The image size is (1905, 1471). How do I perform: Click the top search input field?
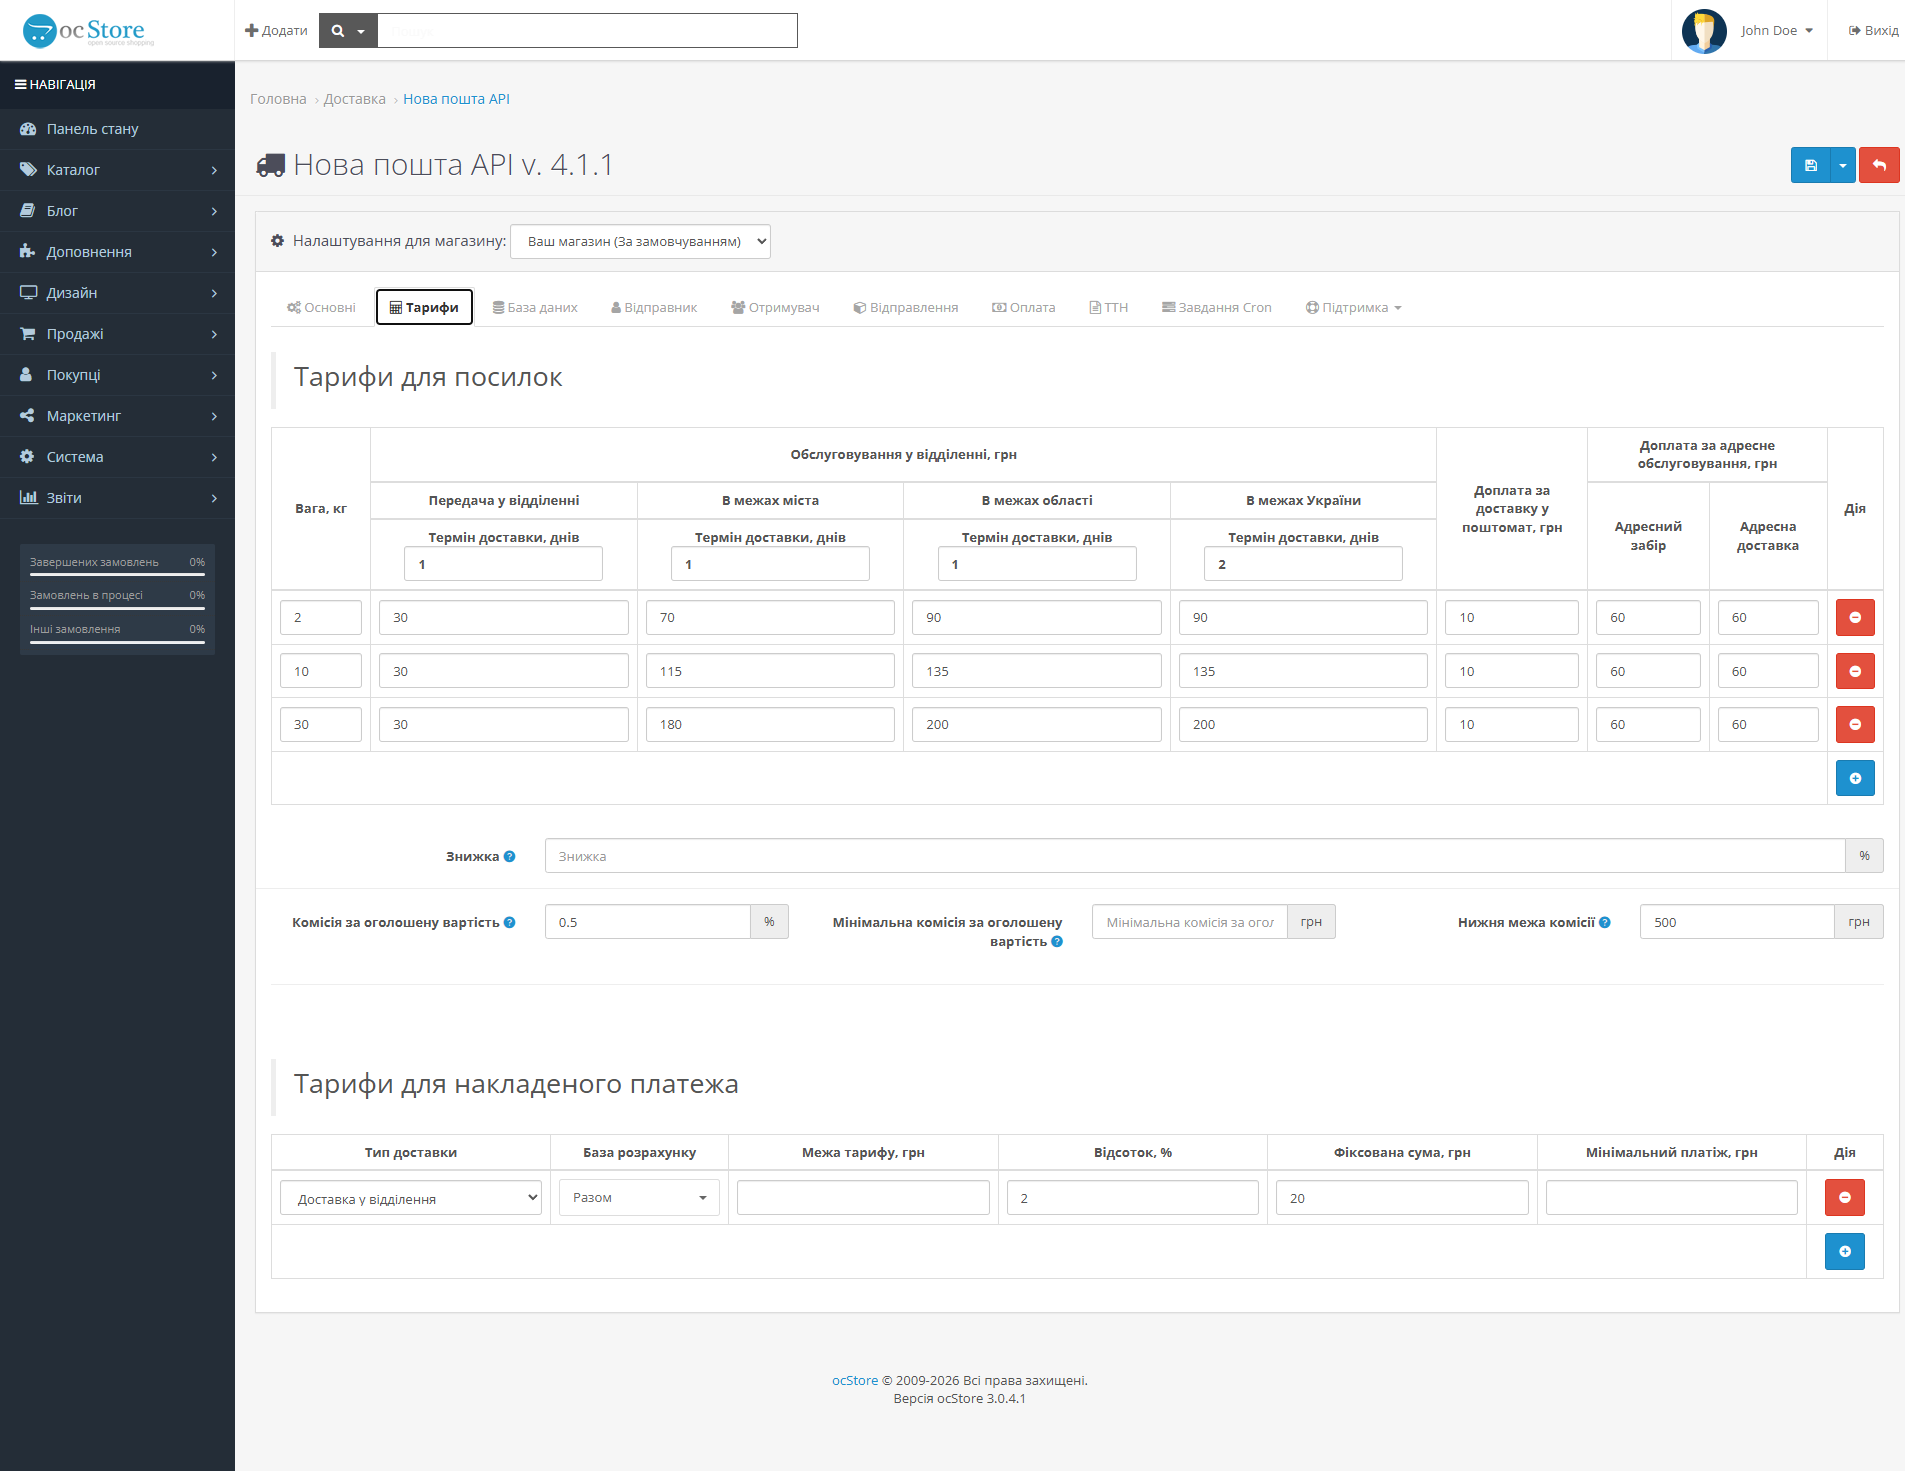click(x=588, y=31)
